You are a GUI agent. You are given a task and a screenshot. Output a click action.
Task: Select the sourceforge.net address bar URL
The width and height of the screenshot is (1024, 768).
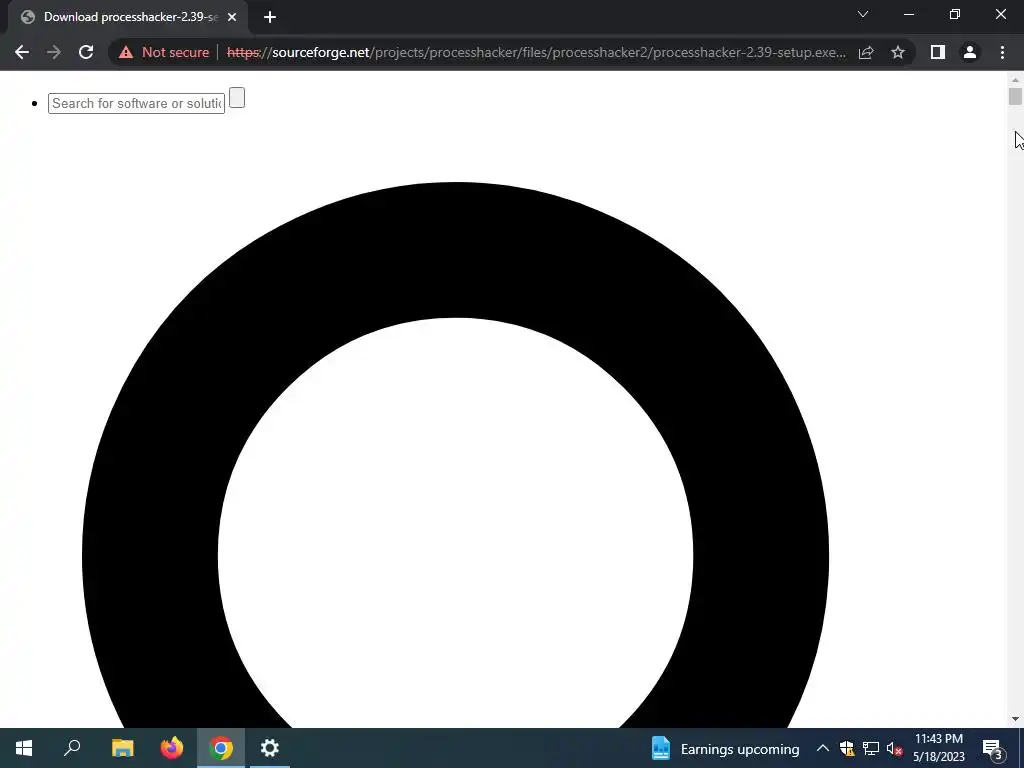click(x=536, y=52)
